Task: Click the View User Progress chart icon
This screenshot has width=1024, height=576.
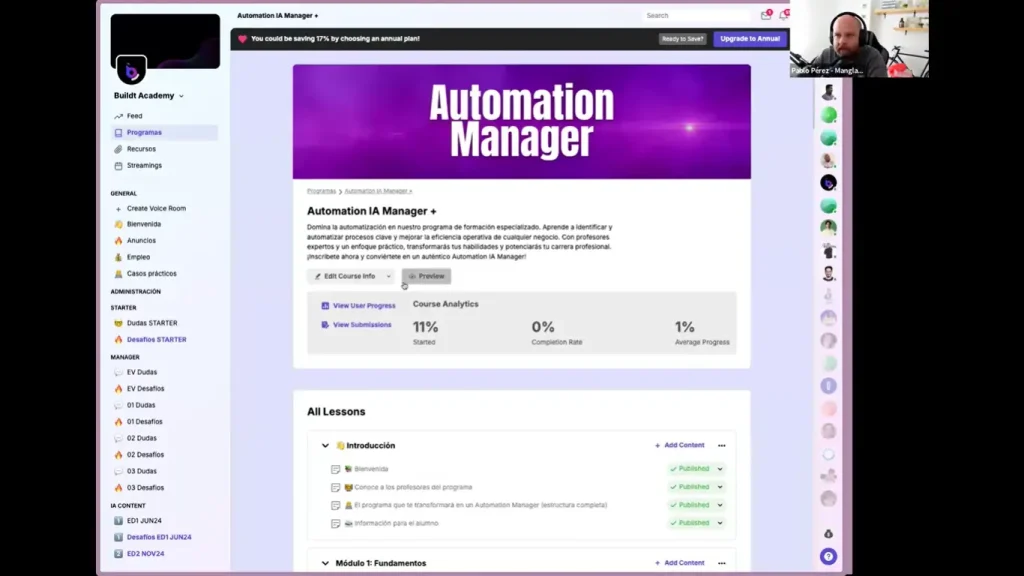Action: pyautogui.click(x=326, y=306)
